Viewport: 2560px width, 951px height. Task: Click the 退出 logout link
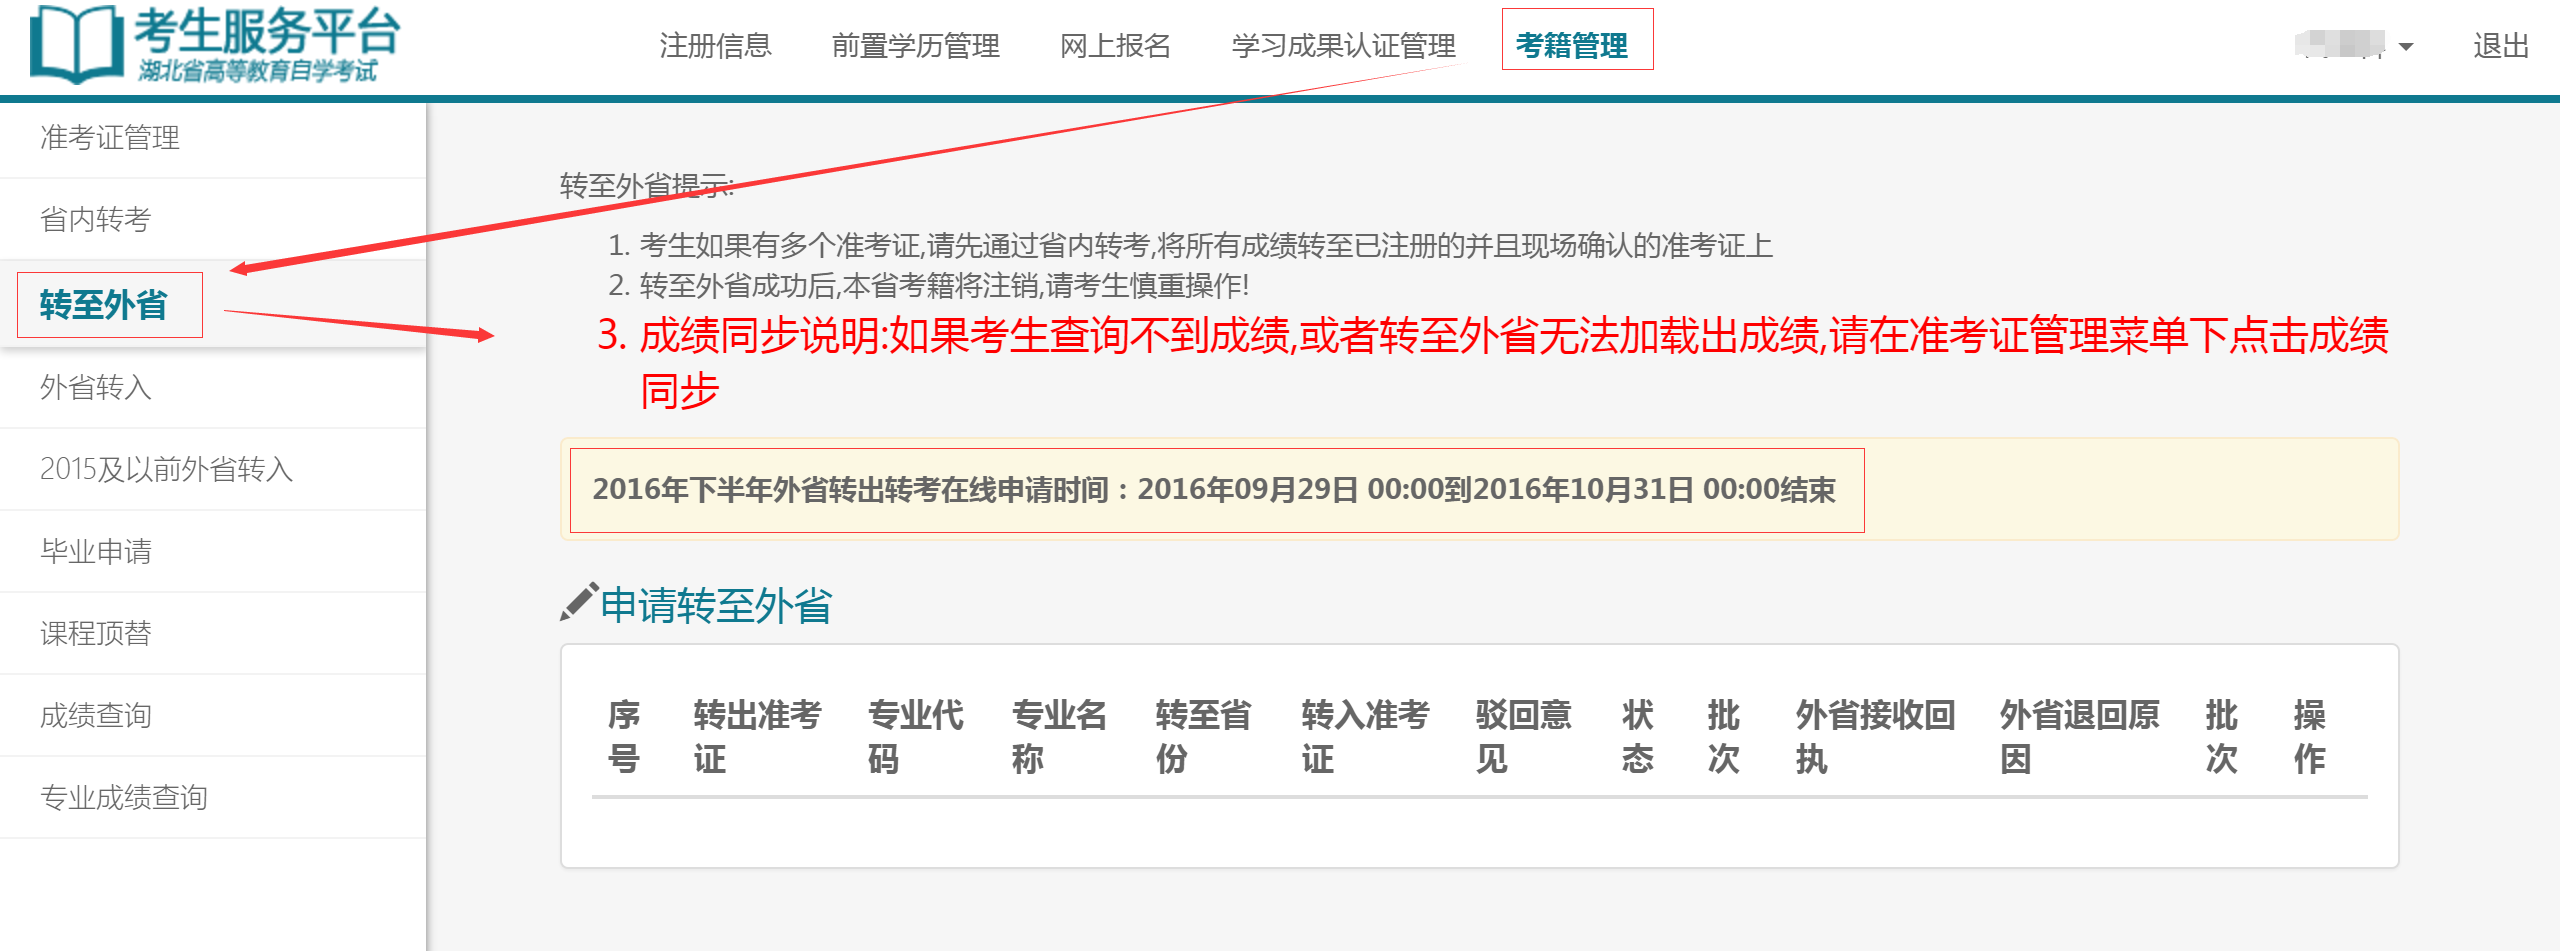(x=2500, y=46)
